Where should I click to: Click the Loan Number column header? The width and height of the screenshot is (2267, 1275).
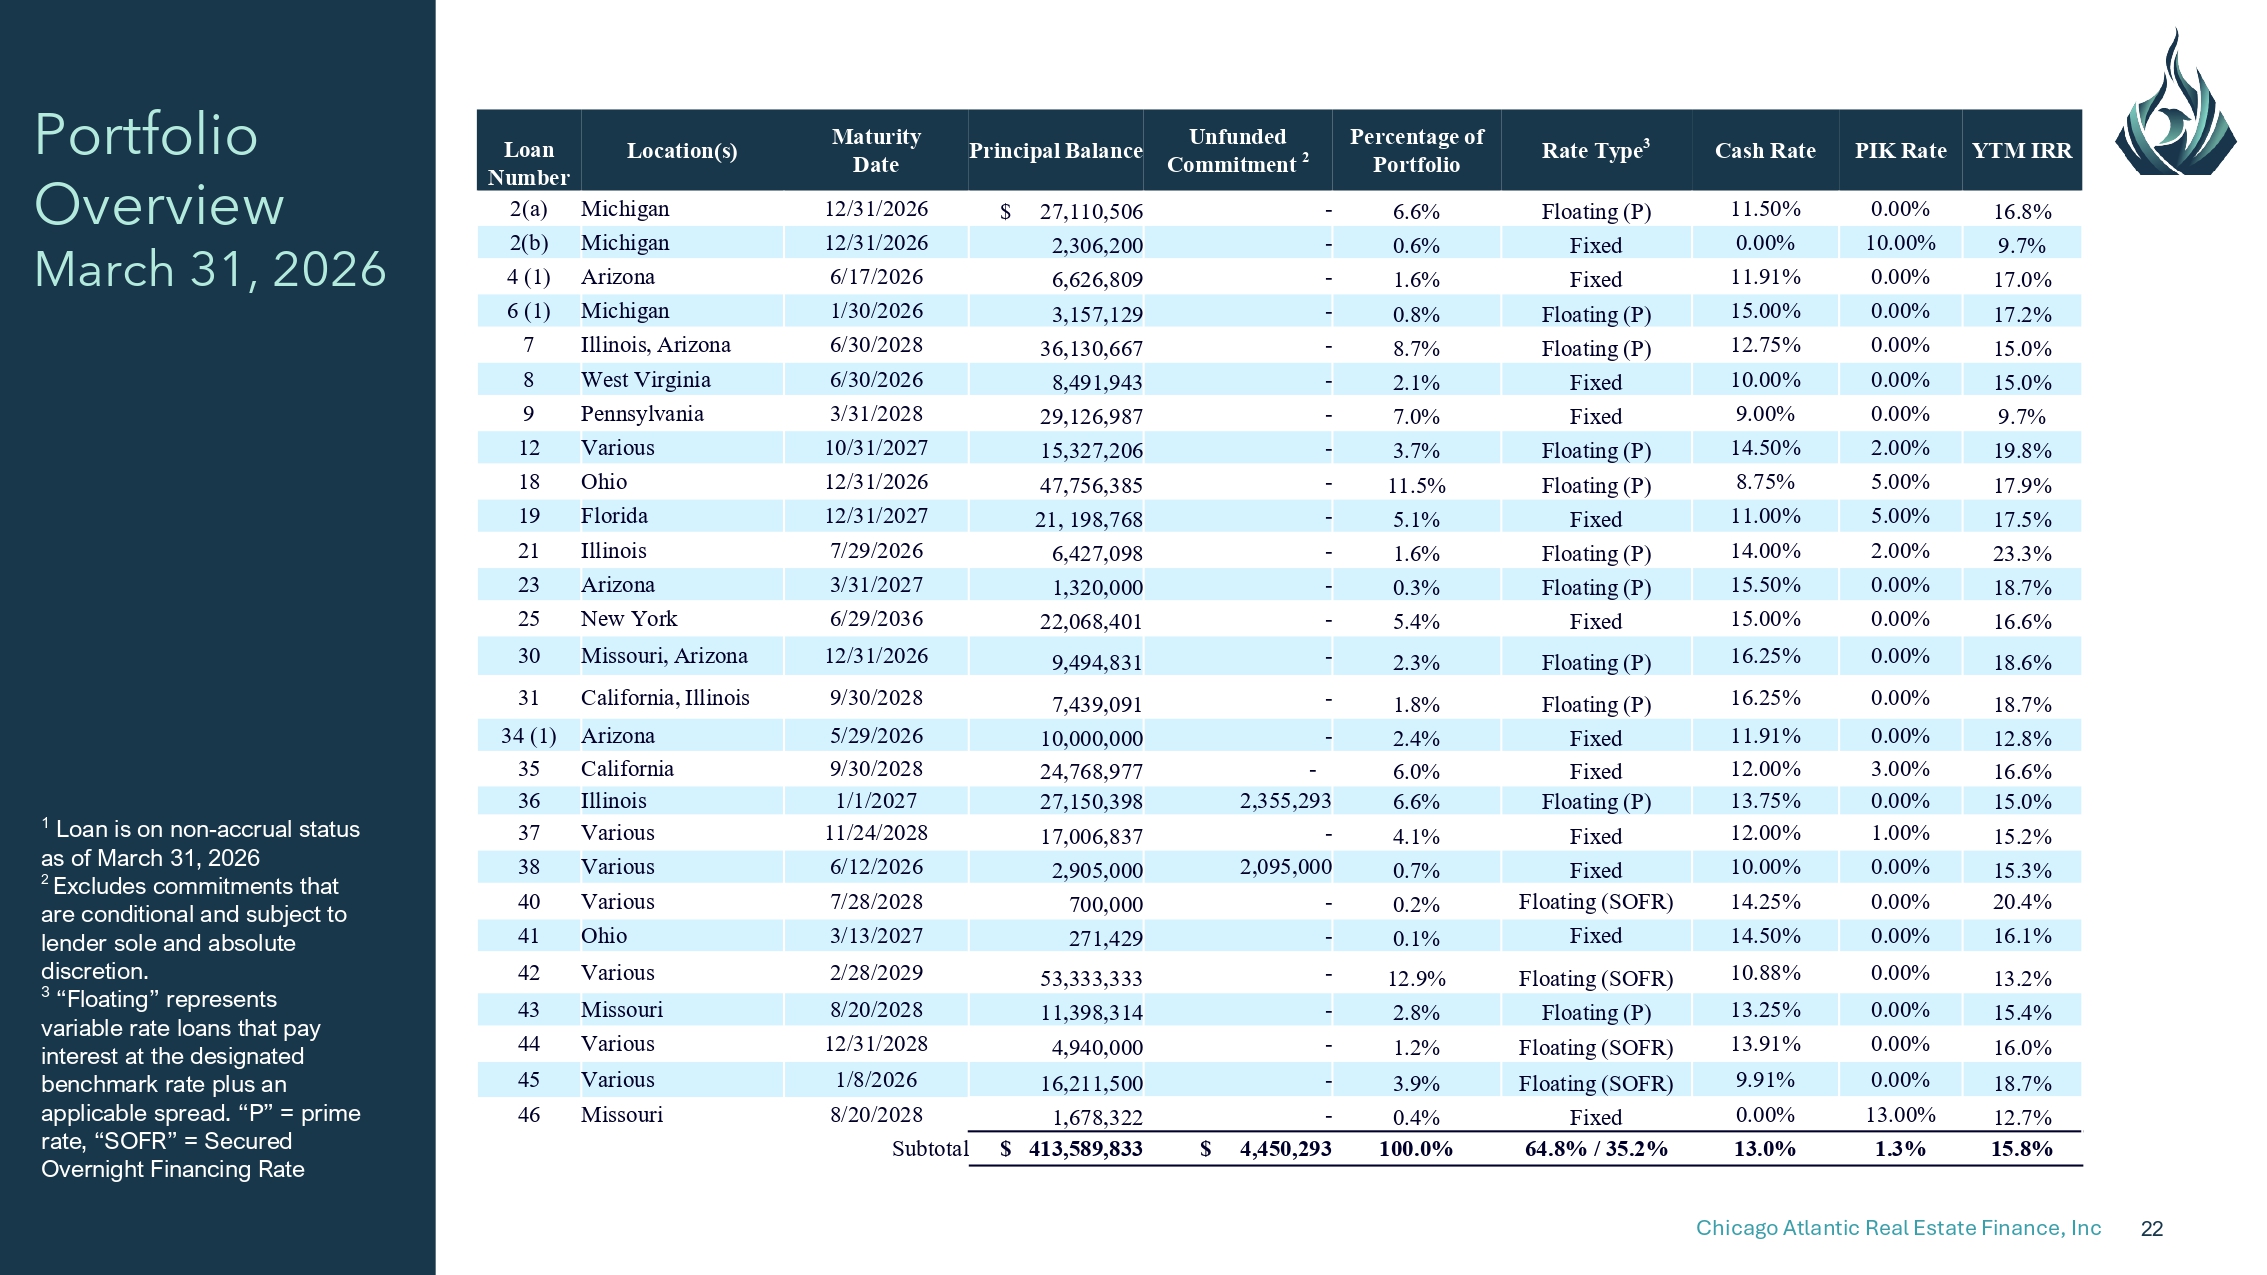528,163
